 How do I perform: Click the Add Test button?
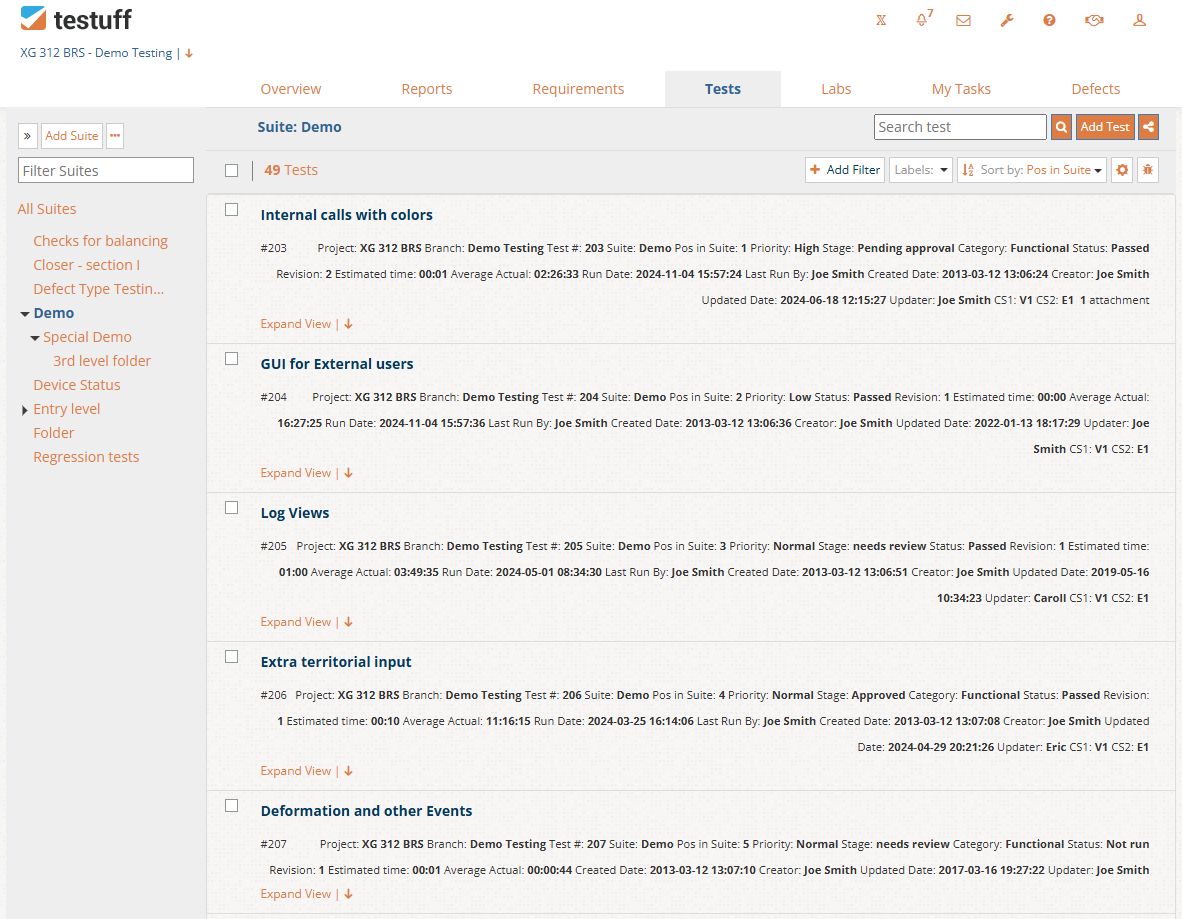tap(1104, 127)
